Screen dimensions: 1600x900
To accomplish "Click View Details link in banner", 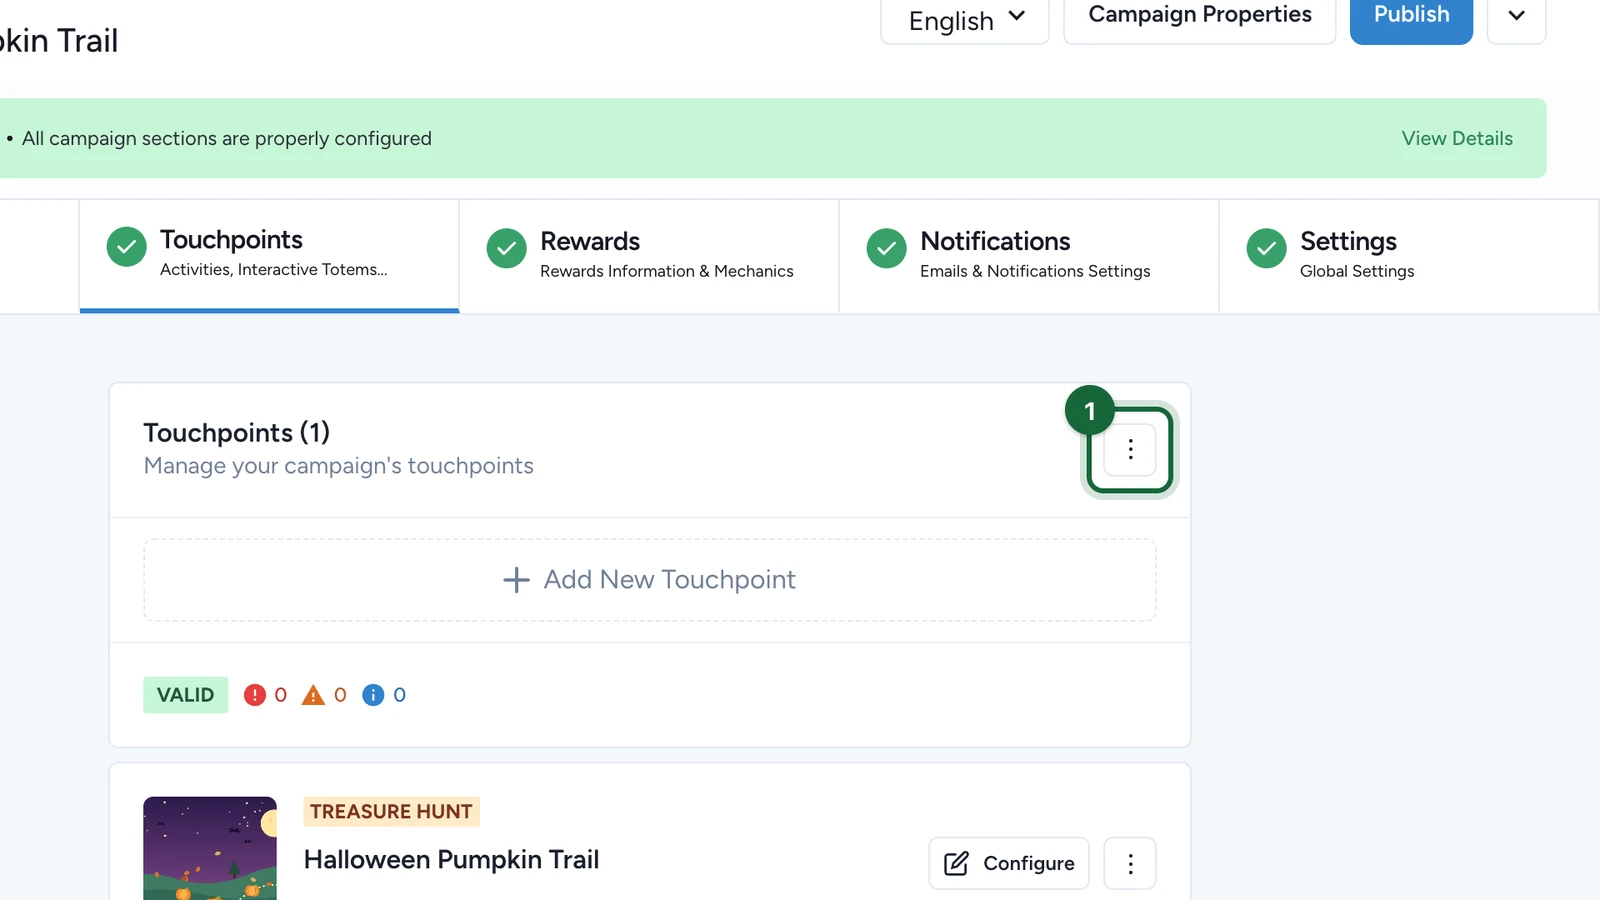I will coord(1457,138).
